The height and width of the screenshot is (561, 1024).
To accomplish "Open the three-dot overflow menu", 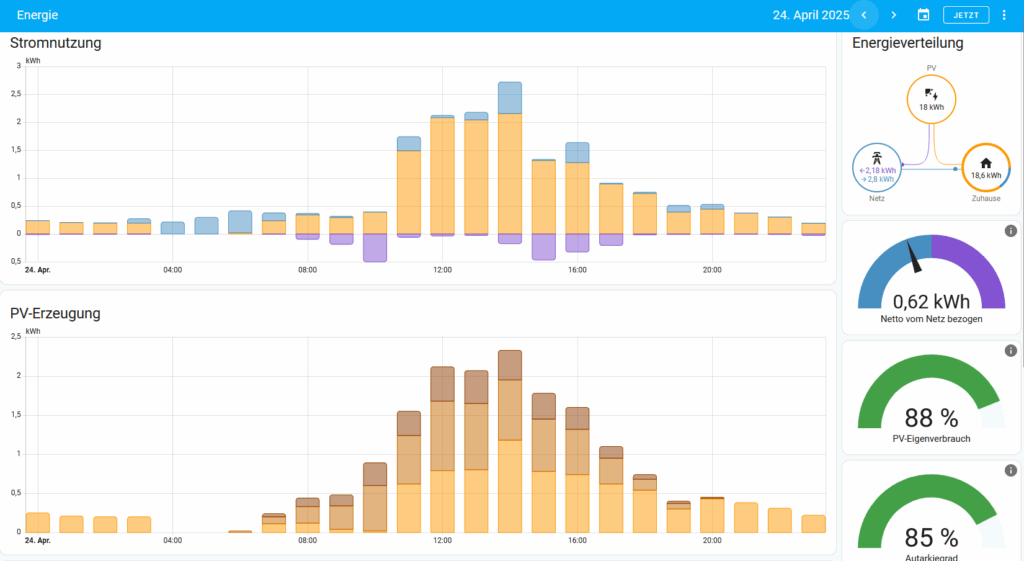I will click(x=1004, y=15).
